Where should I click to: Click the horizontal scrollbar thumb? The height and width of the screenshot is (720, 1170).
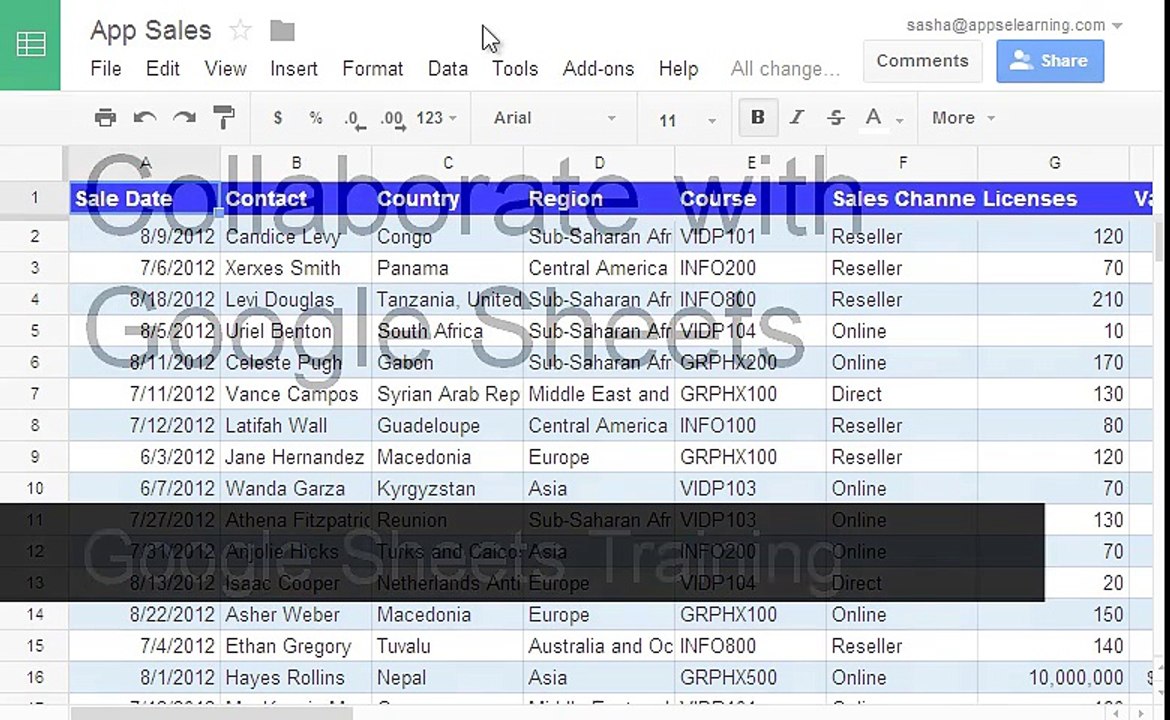pos(212,714)
